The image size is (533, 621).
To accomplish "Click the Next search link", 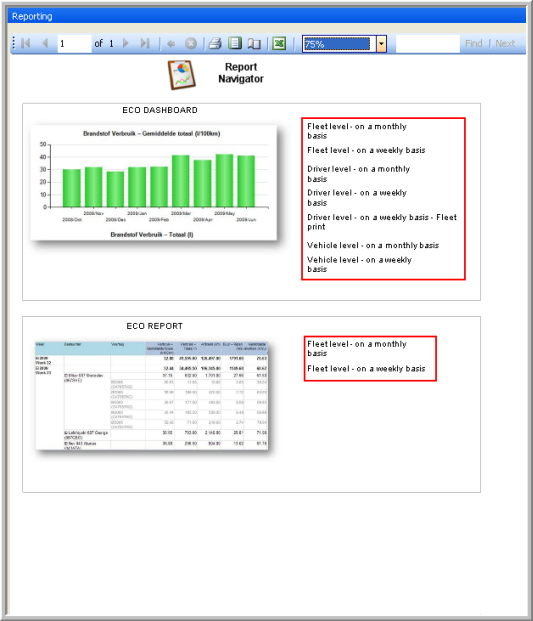I will [505, 44].
